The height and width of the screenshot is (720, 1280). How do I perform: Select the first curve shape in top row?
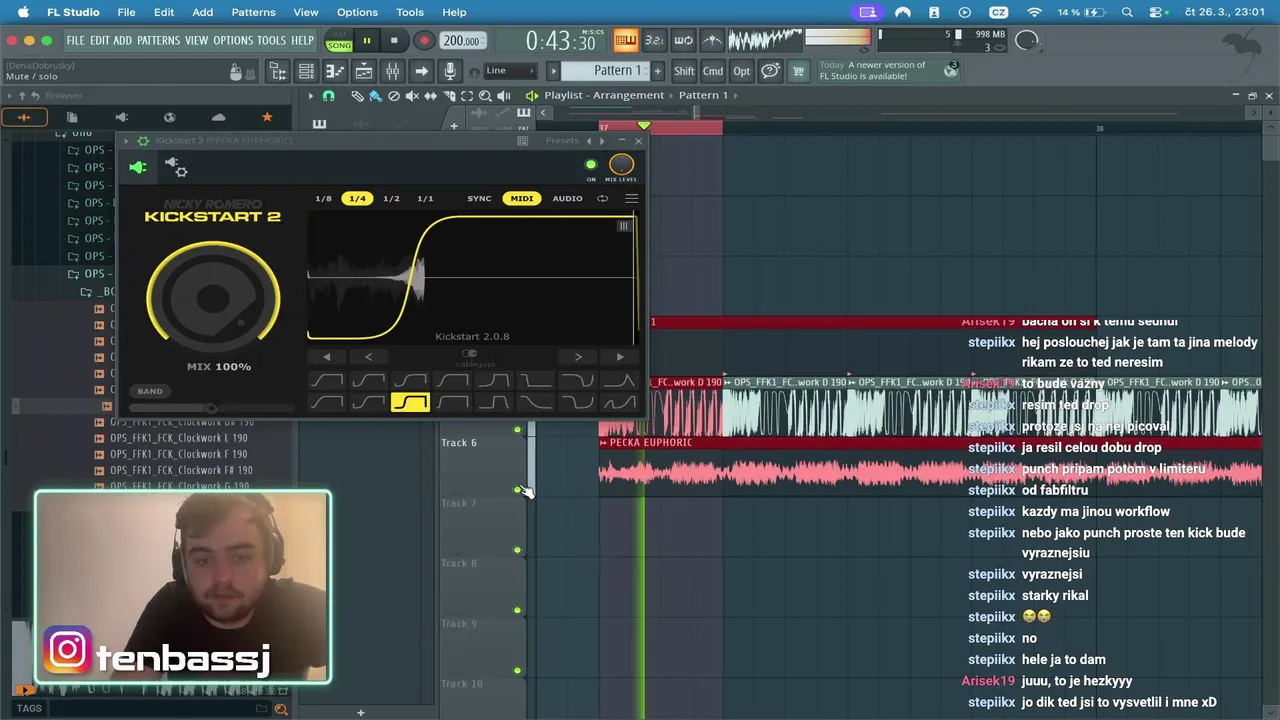tap(326, 380)
